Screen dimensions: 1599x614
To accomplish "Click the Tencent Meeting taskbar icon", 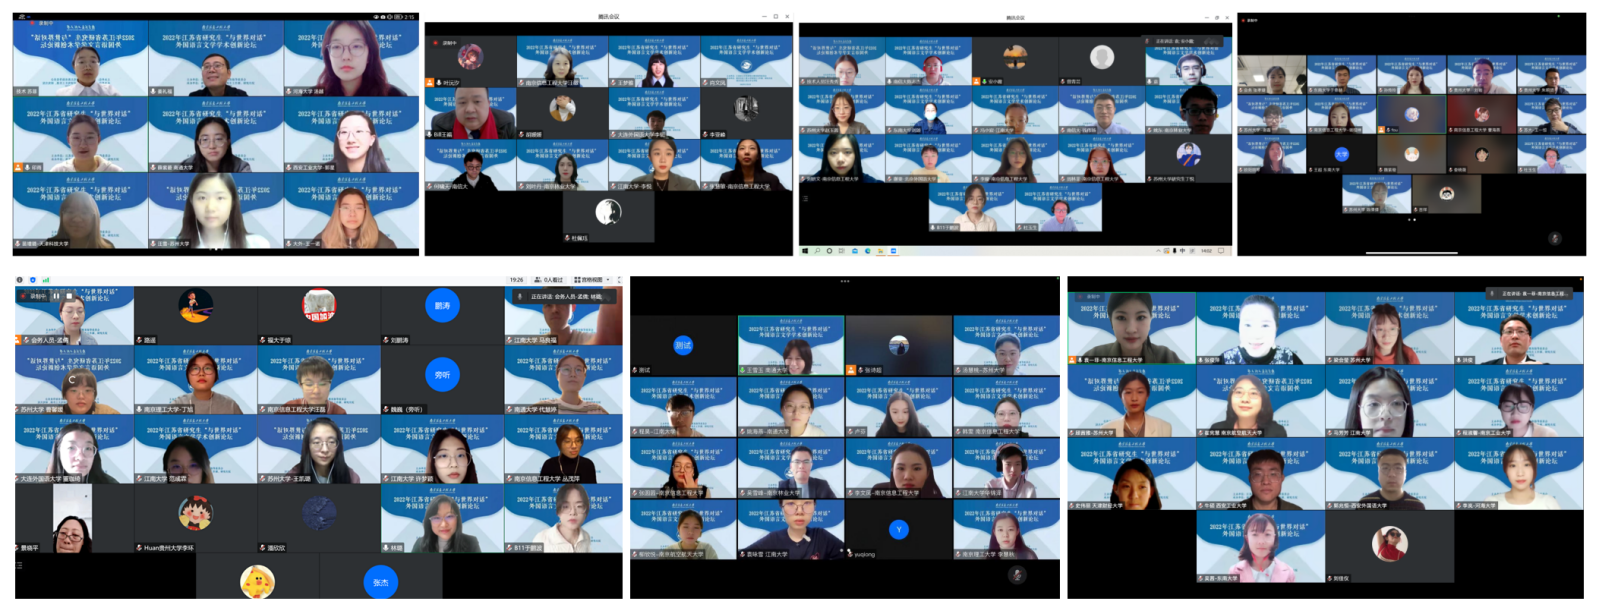I will click(893, 251).
